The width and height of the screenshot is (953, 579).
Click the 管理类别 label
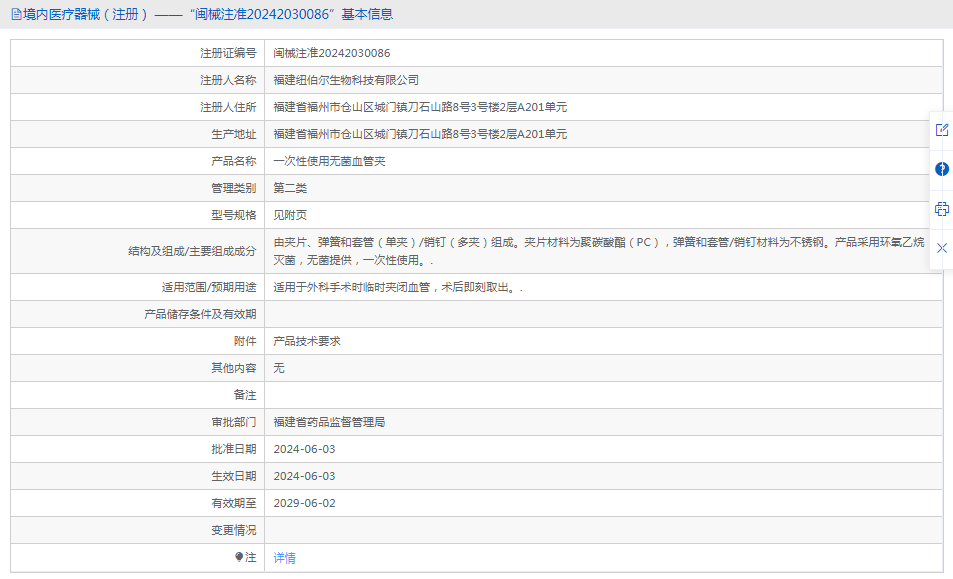(x=233, y=188)
